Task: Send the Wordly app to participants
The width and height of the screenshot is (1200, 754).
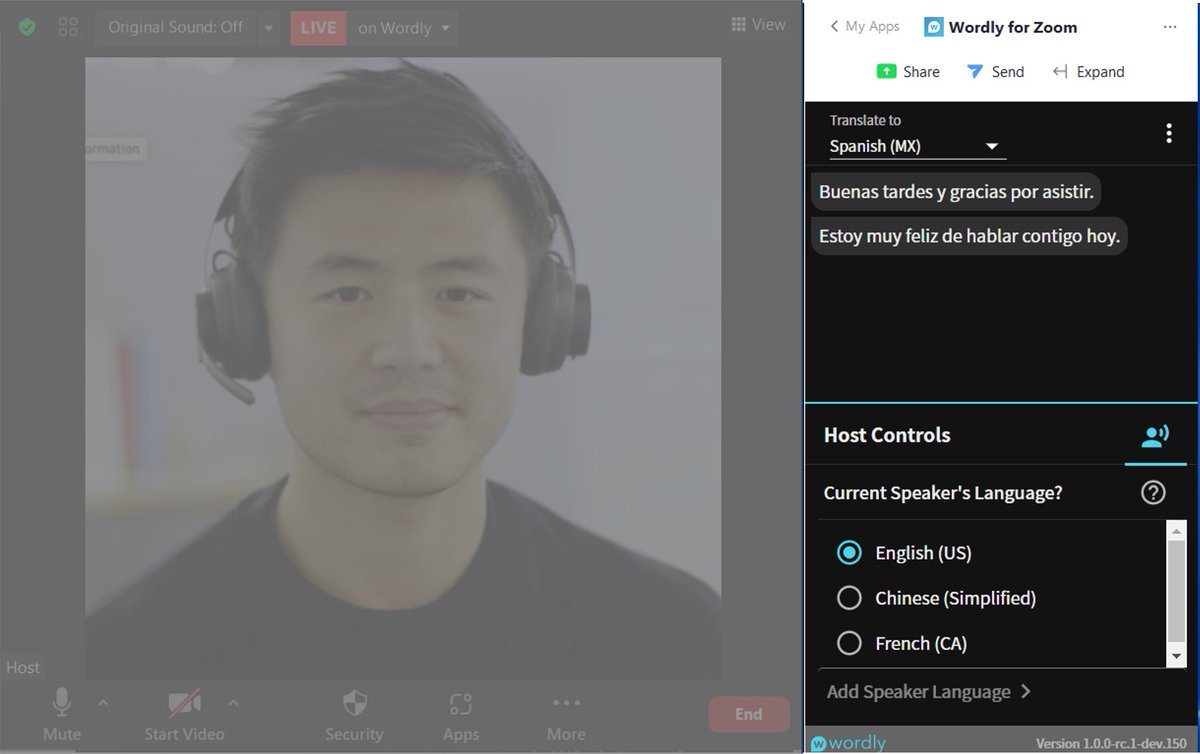Action: coord(995,72)
